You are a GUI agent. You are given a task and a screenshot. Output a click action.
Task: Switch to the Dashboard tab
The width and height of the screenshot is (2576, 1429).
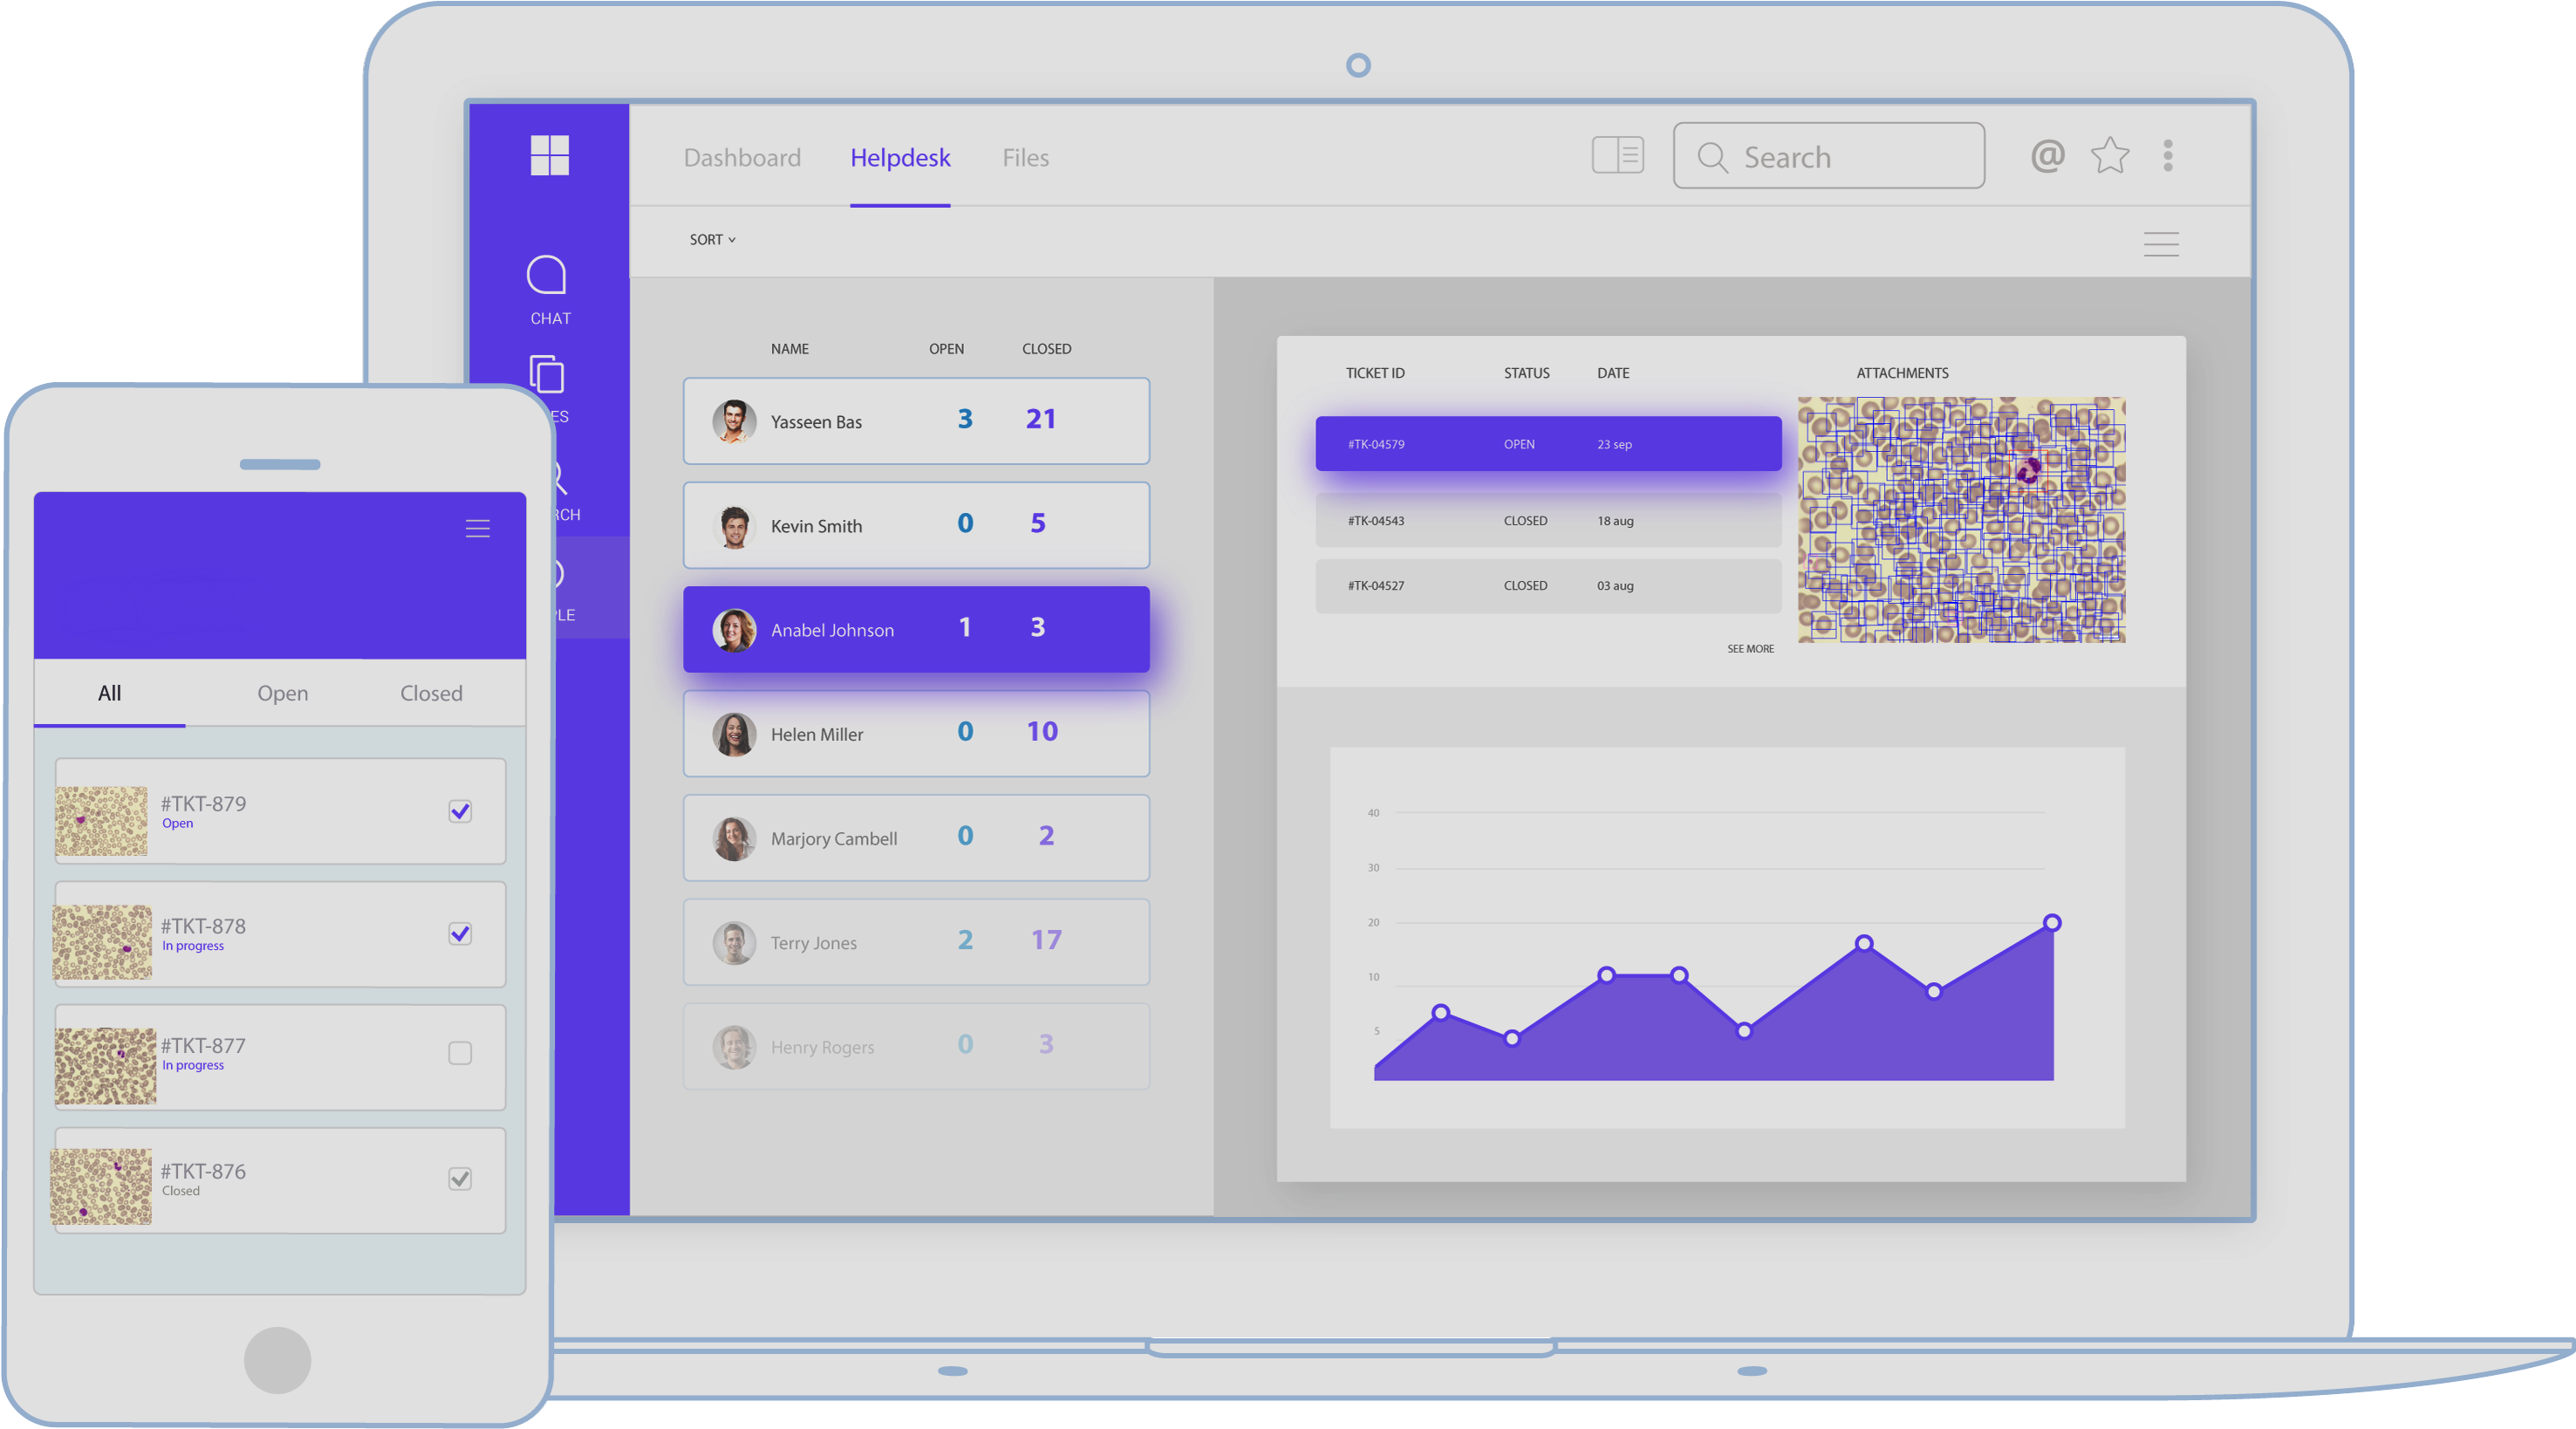tap(742, 158)
